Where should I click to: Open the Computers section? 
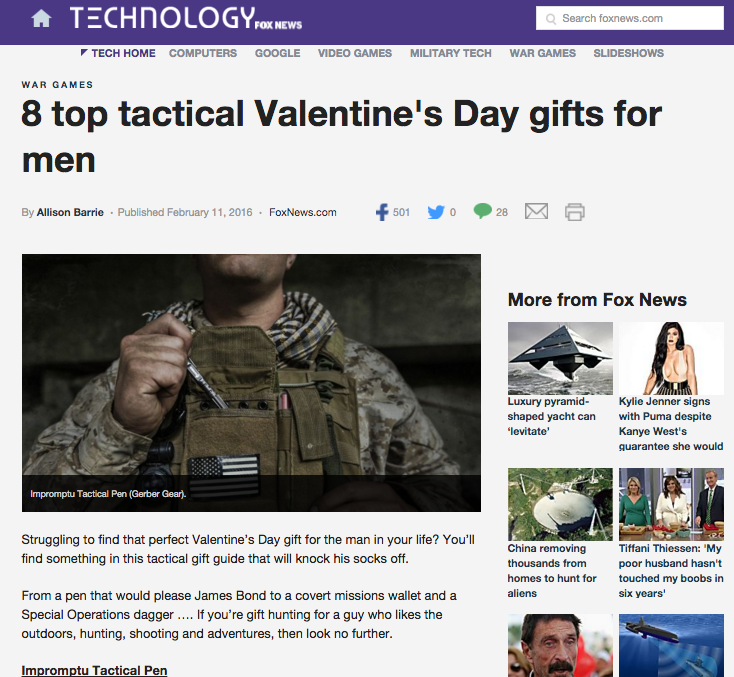(203, 53)
